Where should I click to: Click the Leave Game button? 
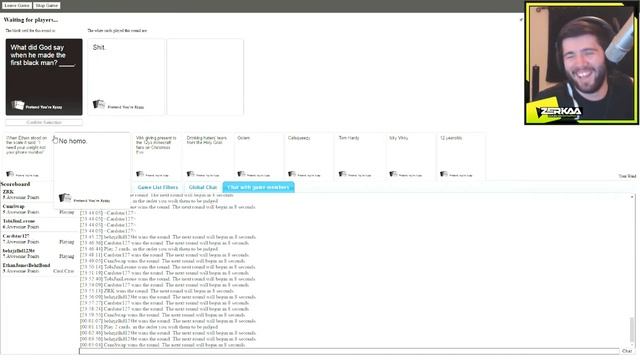tap(17, 5)
